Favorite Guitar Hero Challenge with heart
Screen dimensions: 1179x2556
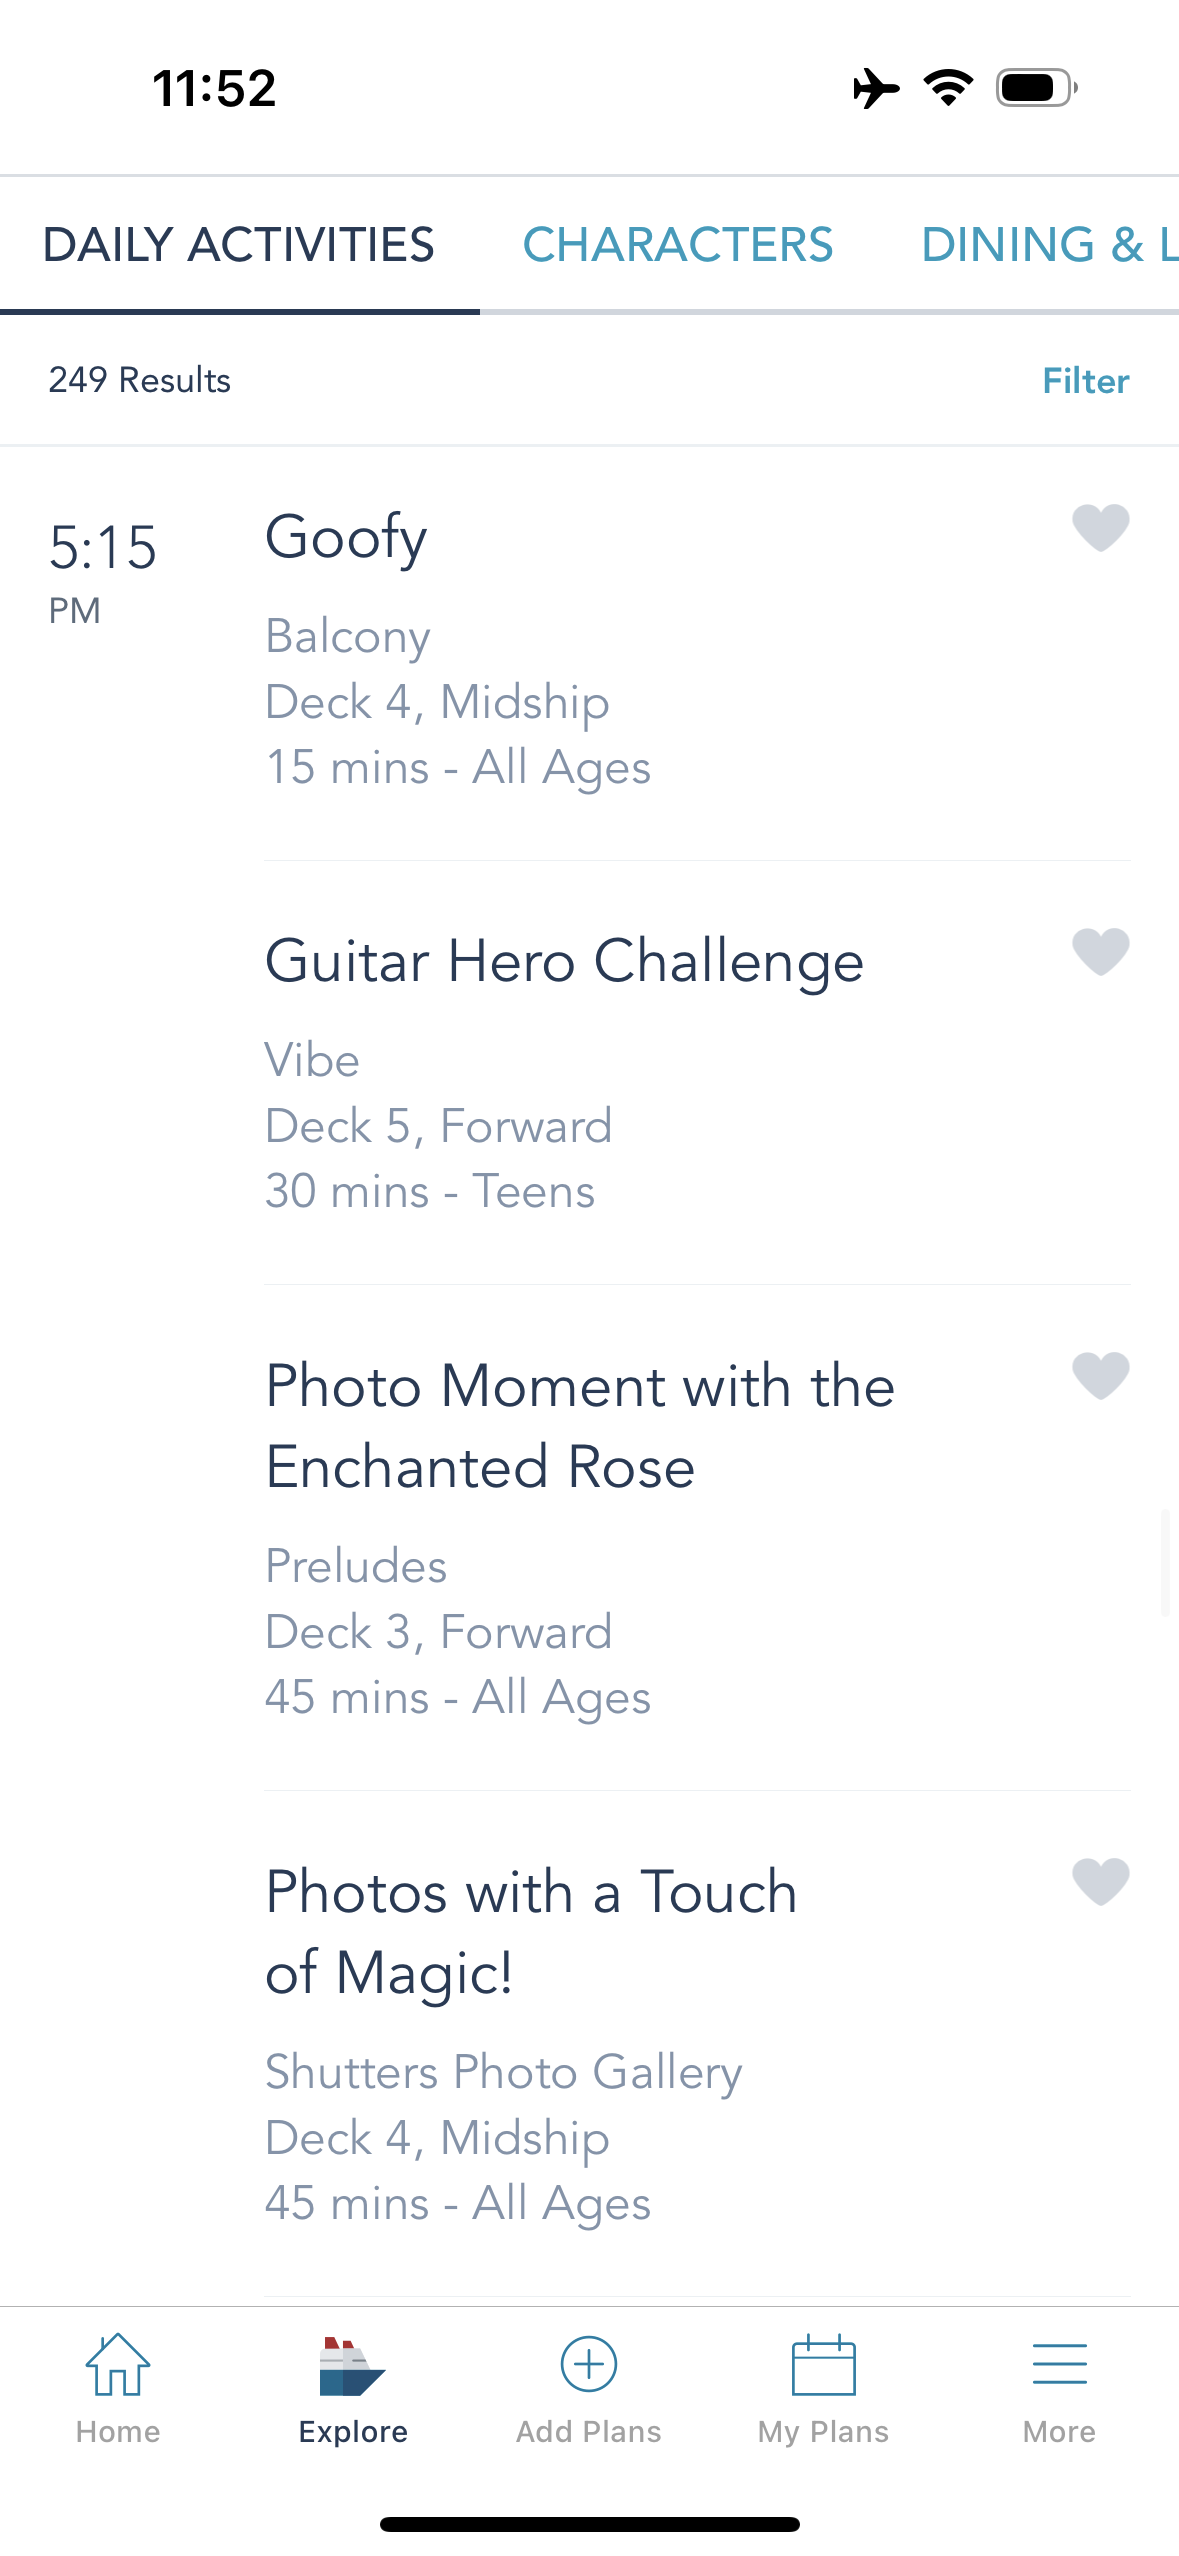pyautogui.click(x=1100, y=951)
